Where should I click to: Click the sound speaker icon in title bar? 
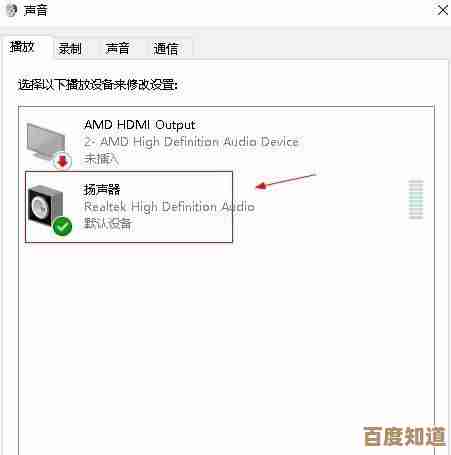[x=11, y=10]
